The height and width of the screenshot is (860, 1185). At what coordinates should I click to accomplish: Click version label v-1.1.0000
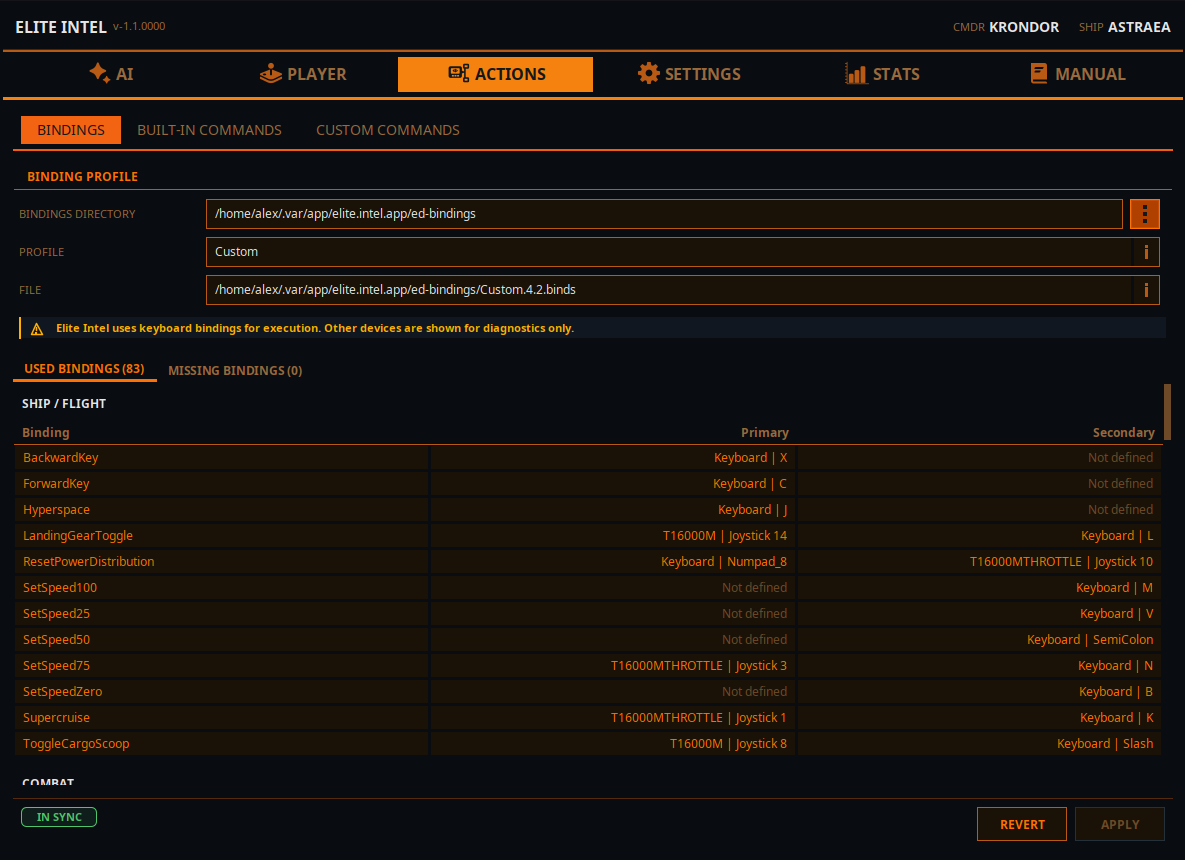tap(139, 26)
